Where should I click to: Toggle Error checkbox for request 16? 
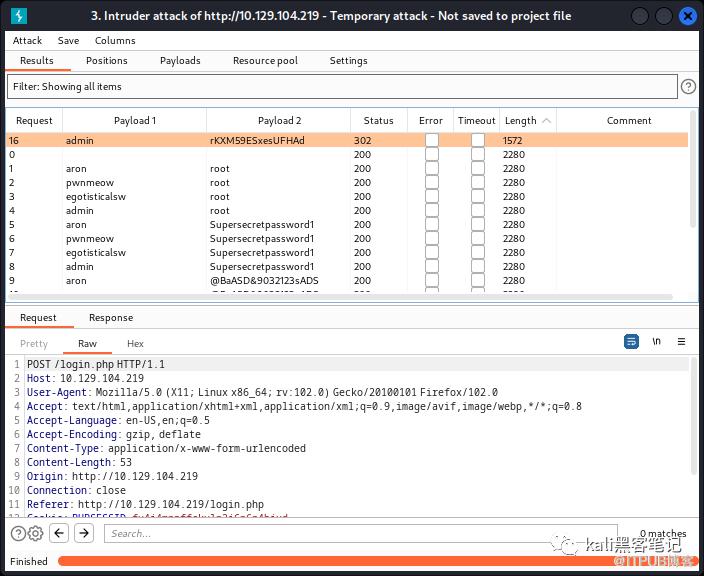point(431,141)
